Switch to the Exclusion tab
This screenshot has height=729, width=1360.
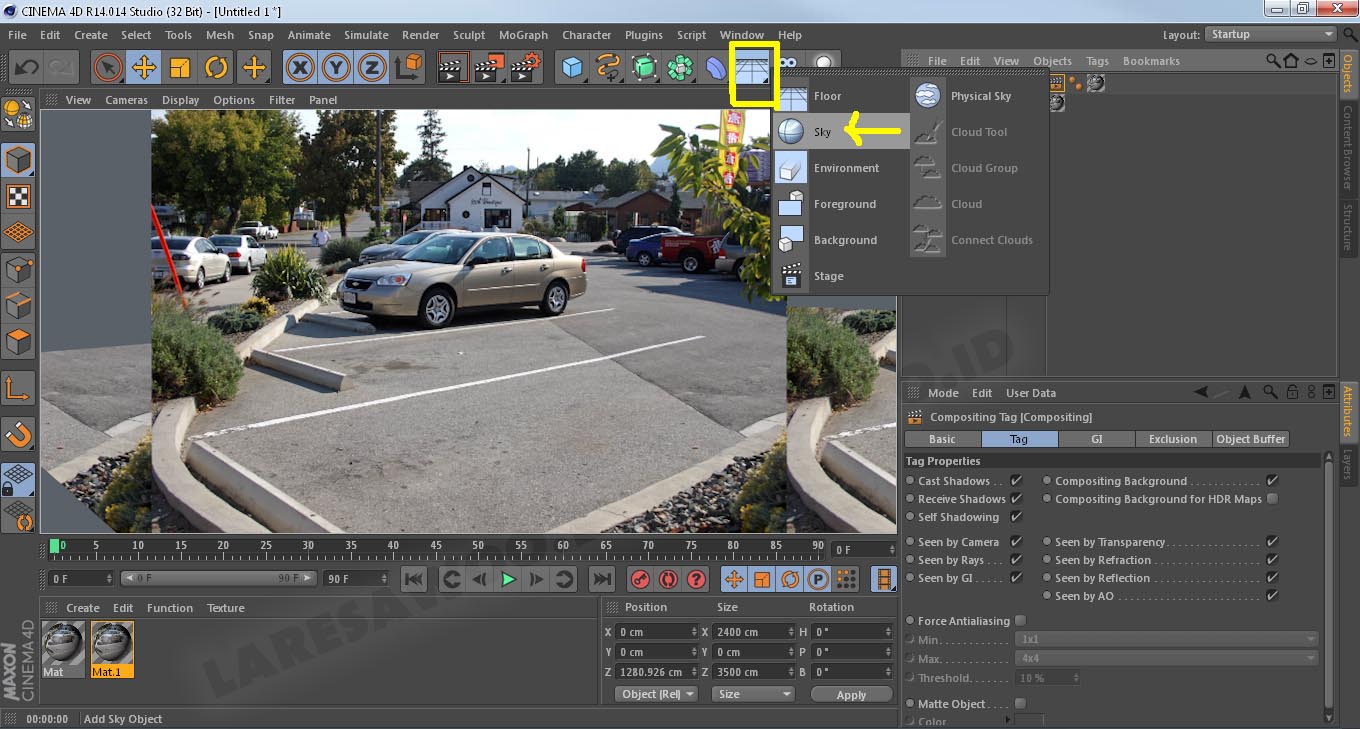[x=1173, y=438]
